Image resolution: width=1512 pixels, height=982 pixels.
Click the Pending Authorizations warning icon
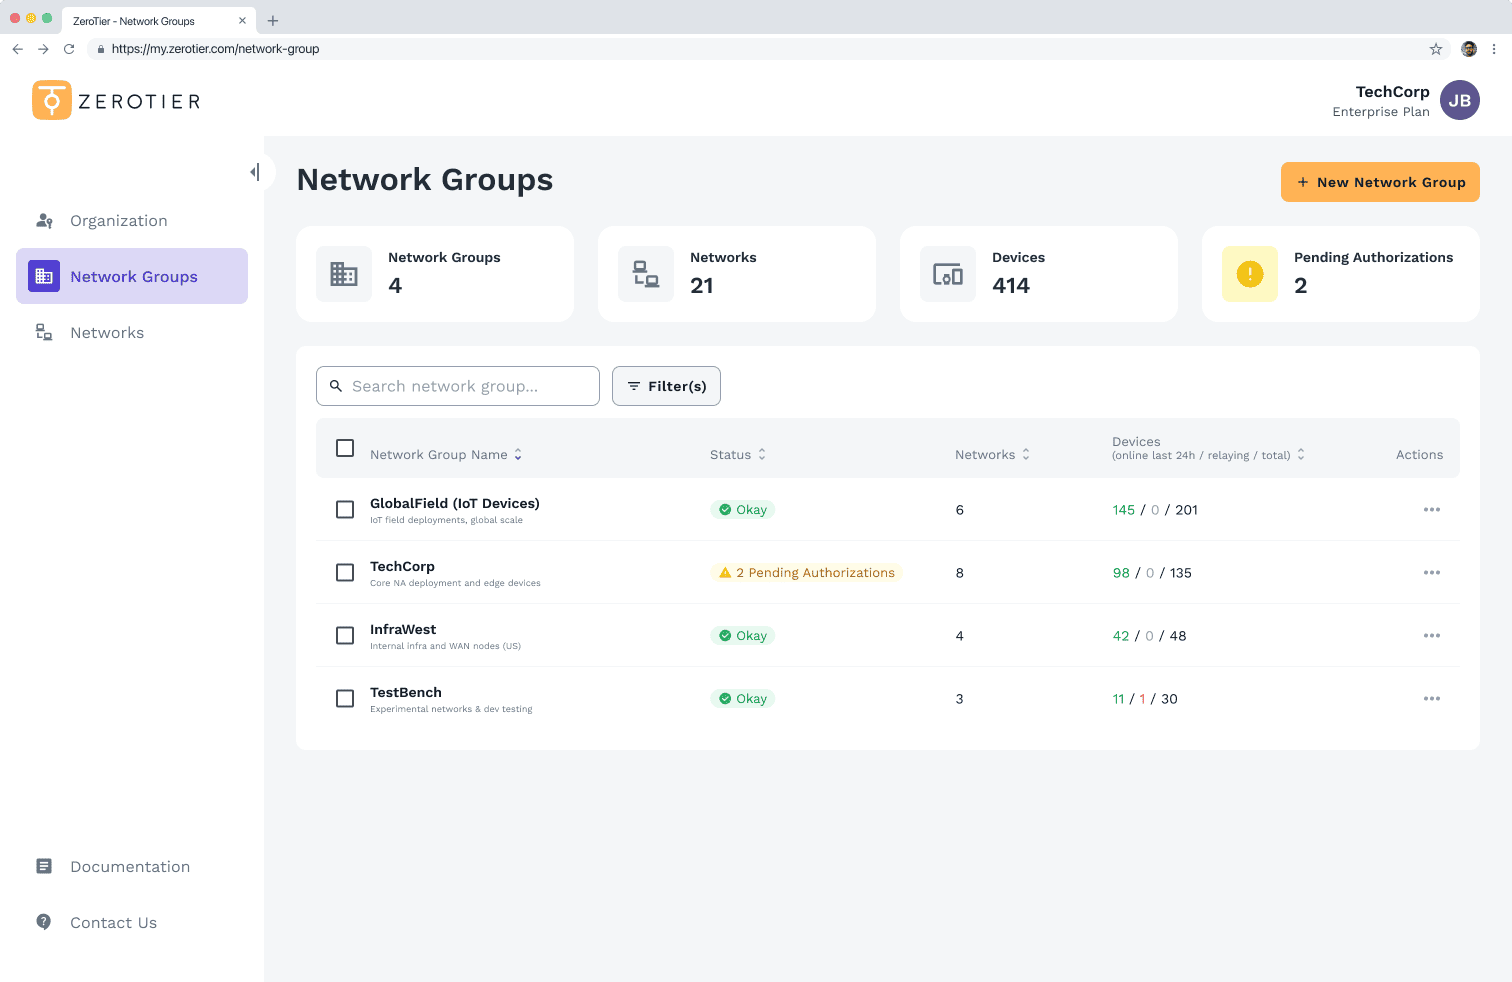1249,274
